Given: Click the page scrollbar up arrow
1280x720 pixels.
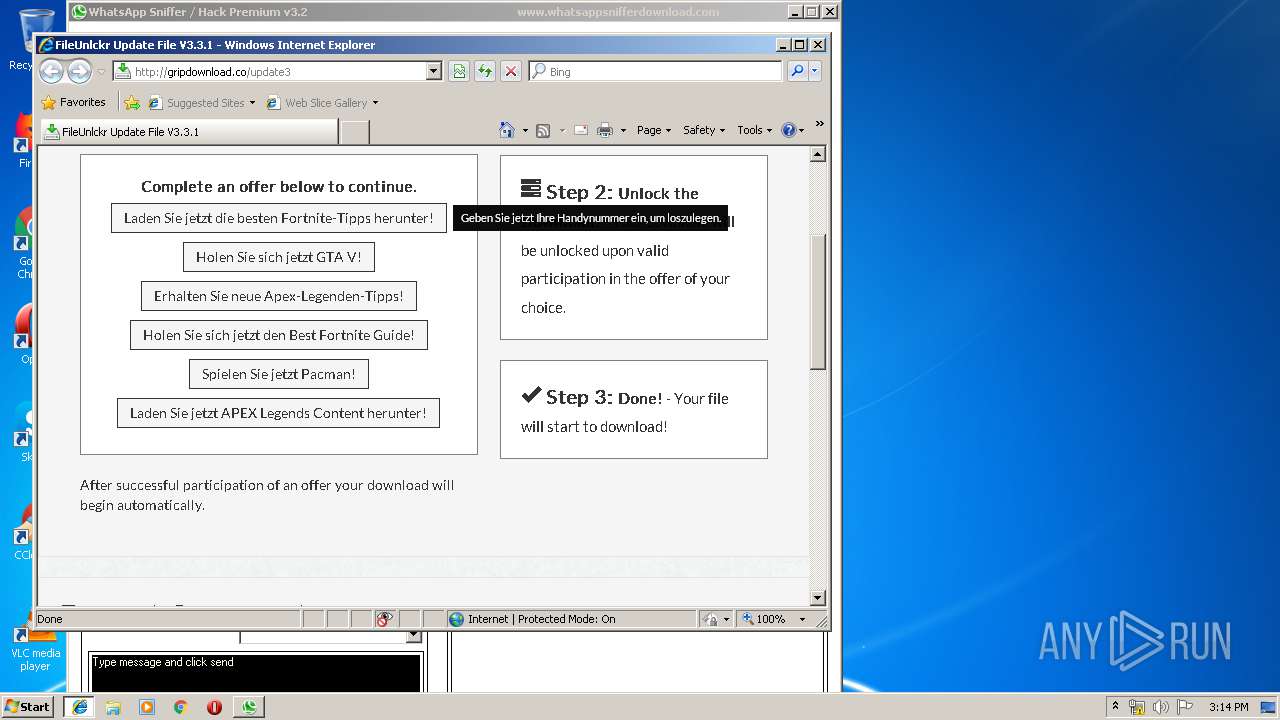Looking at the screenshot, I should click(818, 154).
